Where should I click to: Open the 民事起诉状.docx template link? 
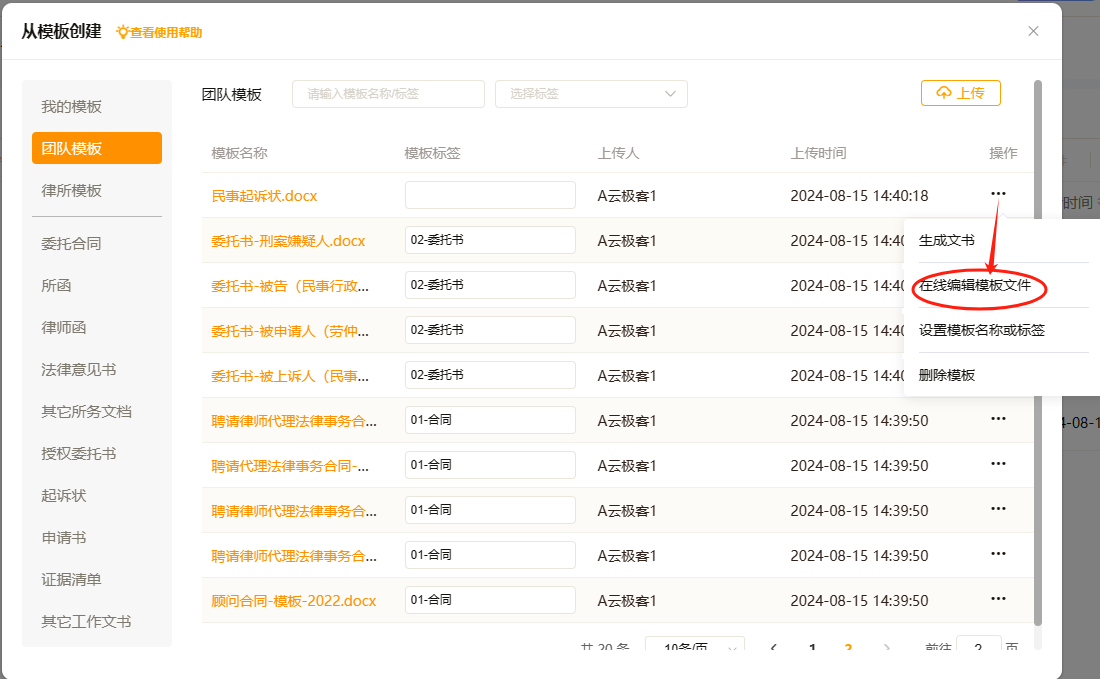coord(264,196)
